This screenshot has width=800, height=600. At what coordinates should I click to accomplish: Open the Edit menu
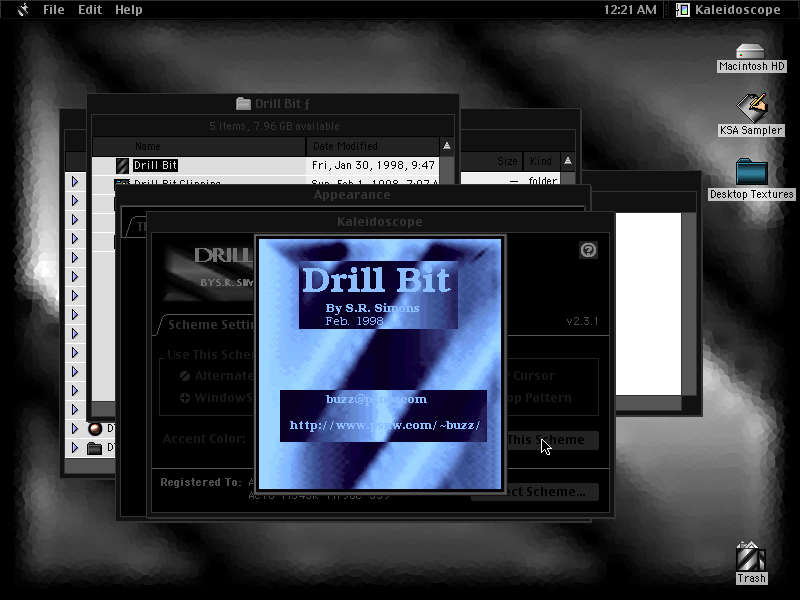coord(90,10)
